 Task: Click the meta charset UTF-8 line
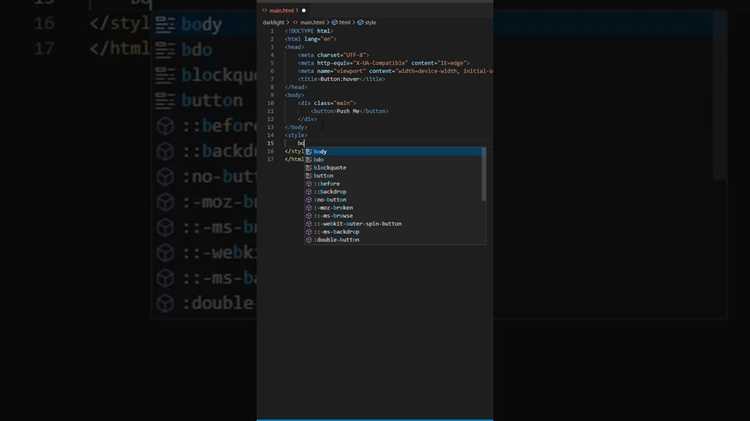(x=333, y=55)
